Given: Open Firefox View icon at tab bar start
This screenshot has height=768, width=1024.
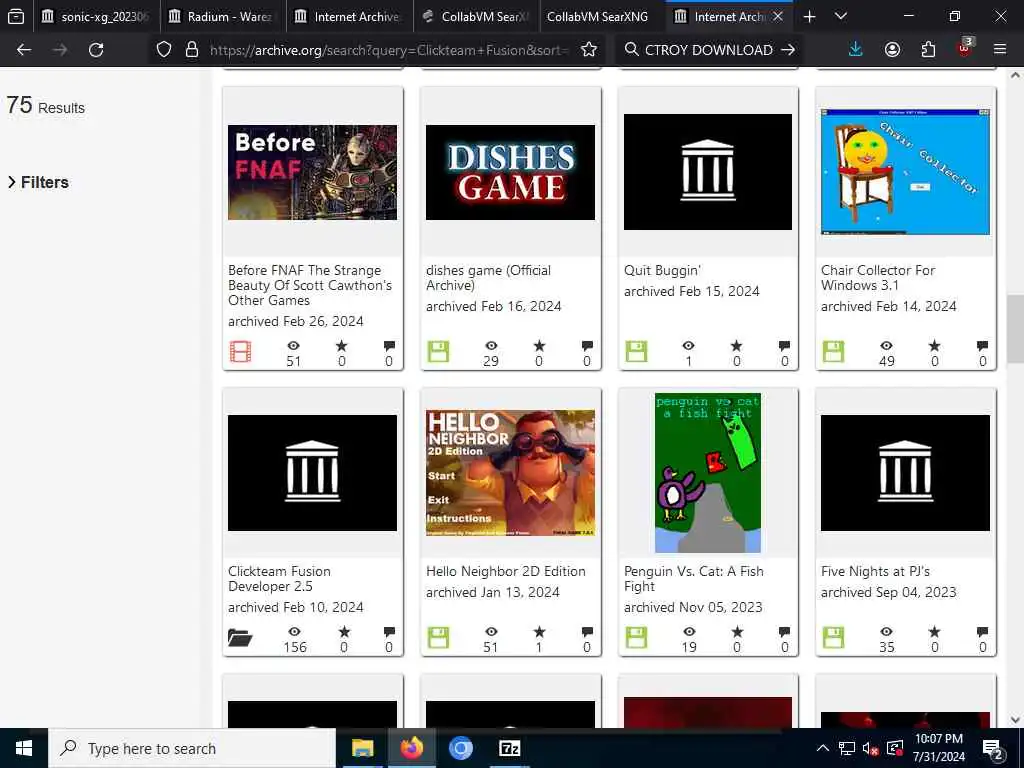Looking at the screenshot, I should pyautogui.click(x=16, y=16).
